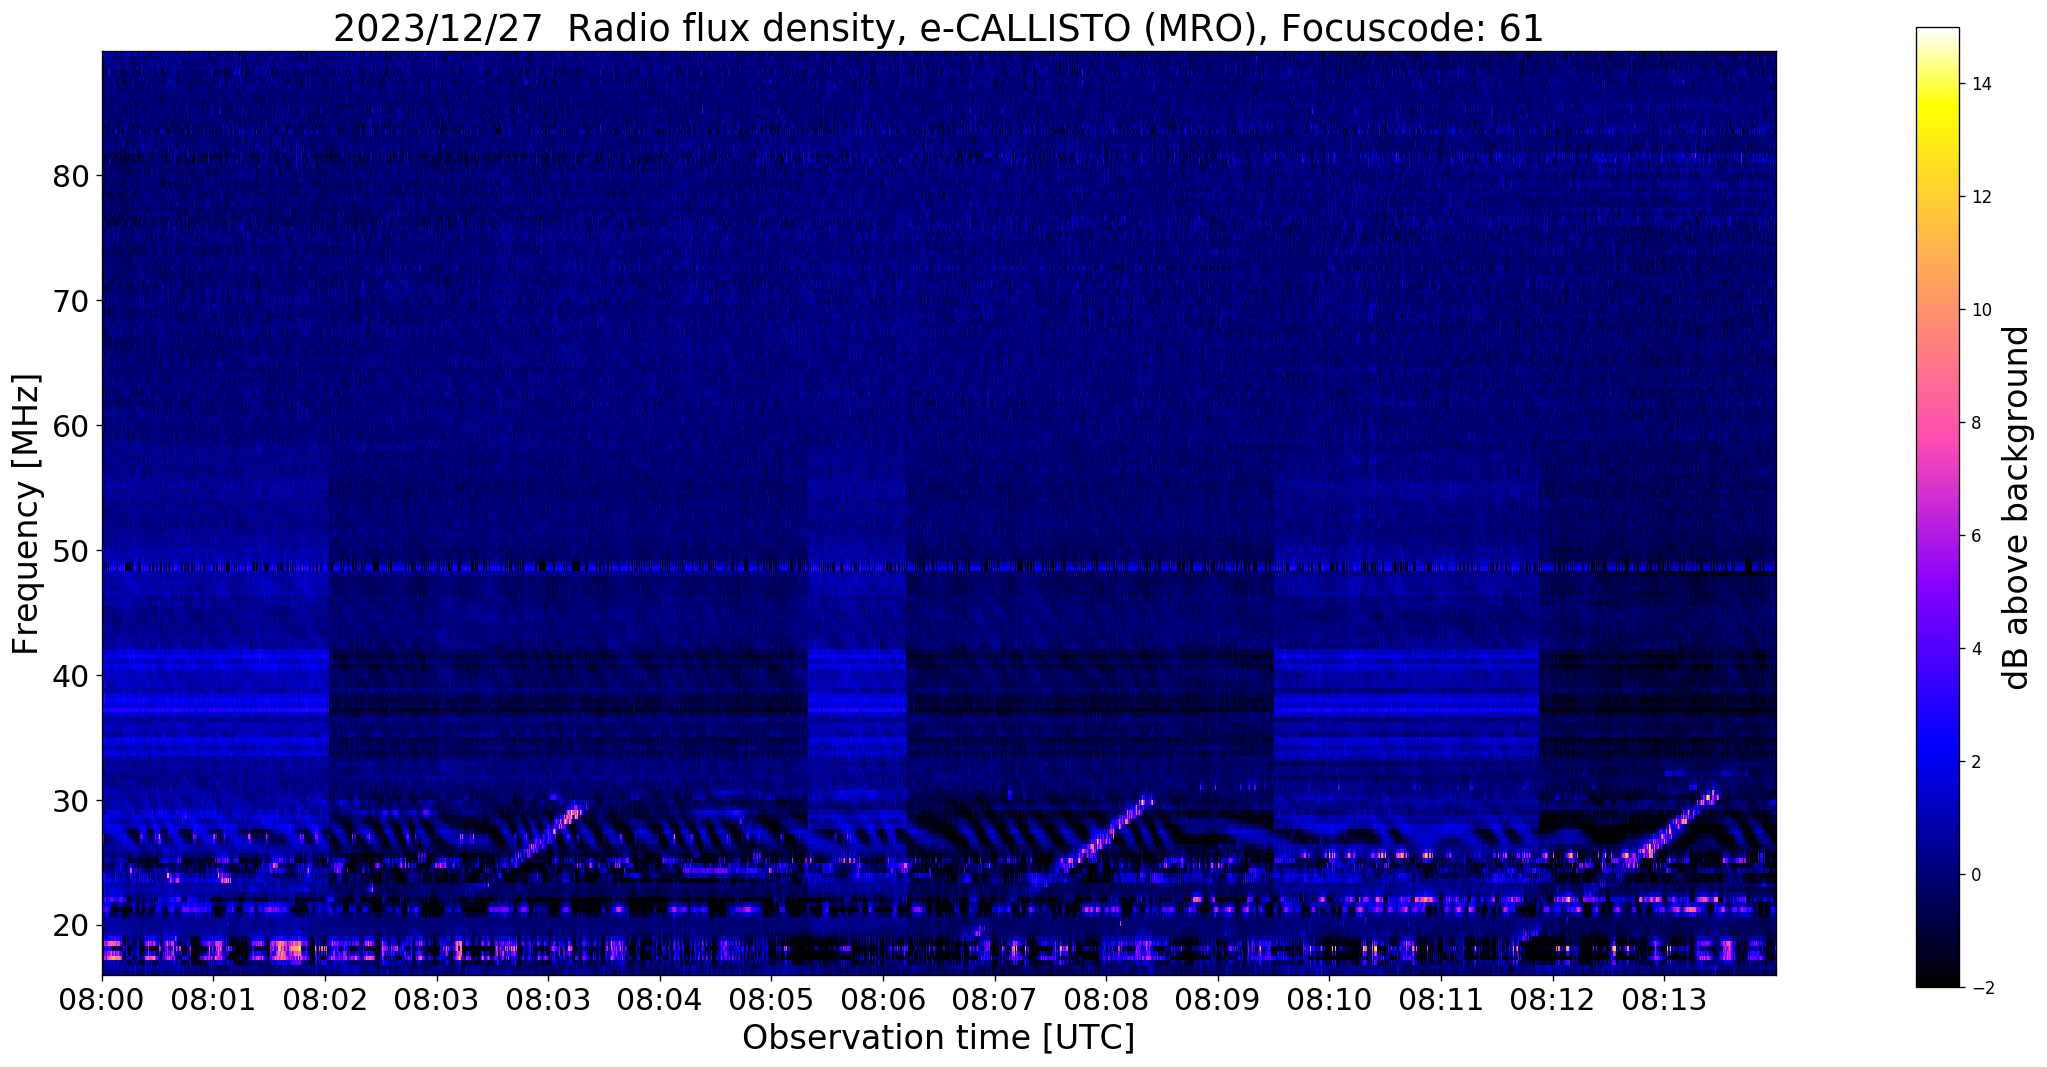Click the colorbar tick value 12
The width and height of the screenshot is (2047, 1067).
[x=1980, y=197]
